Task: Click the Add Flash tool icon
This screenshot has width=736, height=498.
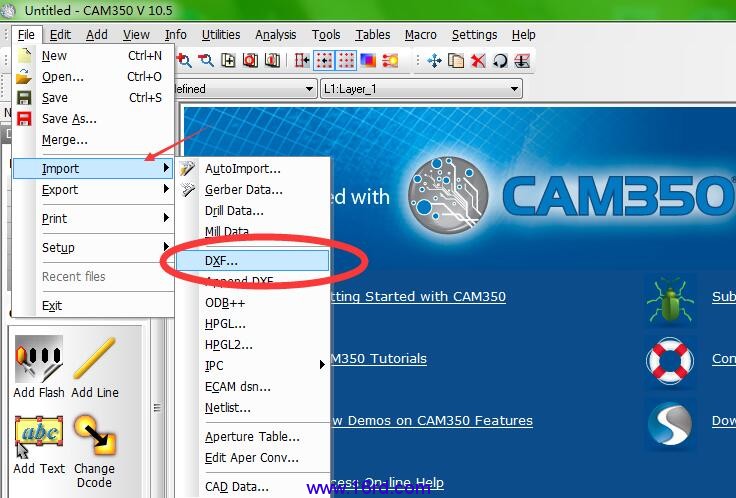Action: point(38,360)
